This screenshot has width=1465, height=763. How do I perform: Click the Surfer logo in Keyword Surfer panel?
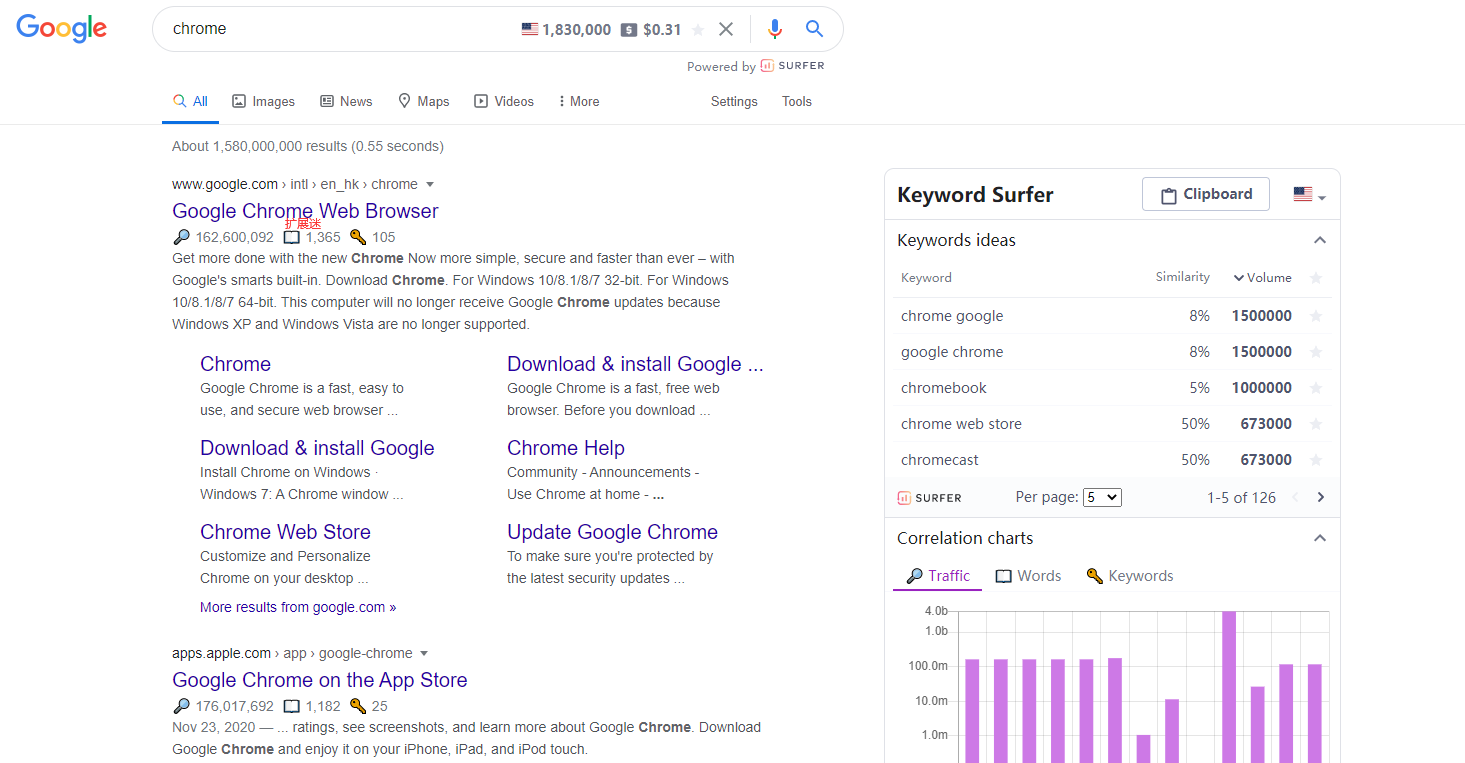tap(929, 497)
